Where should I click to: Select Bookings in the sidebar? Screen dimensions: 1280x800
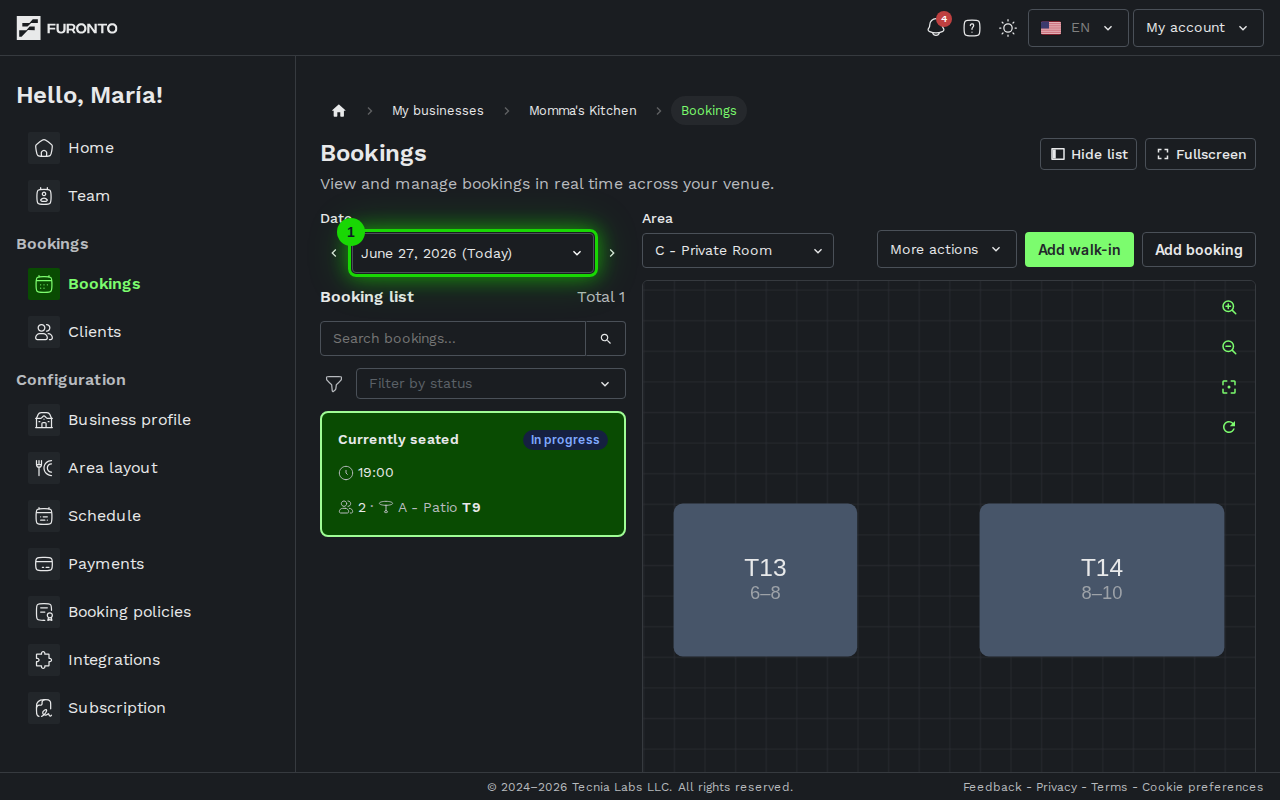pos(104,284)
